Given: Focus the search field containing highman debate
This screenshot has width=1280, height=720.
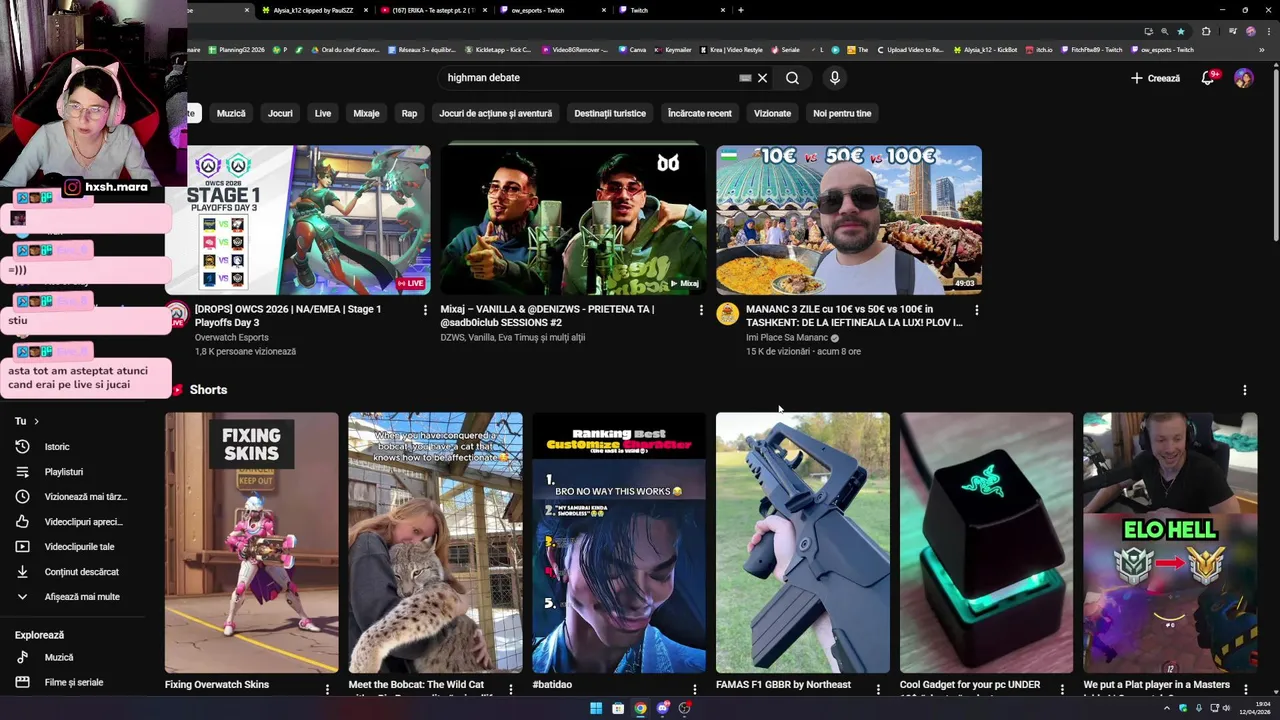Looking at the screenshot, I should (590, 78).
